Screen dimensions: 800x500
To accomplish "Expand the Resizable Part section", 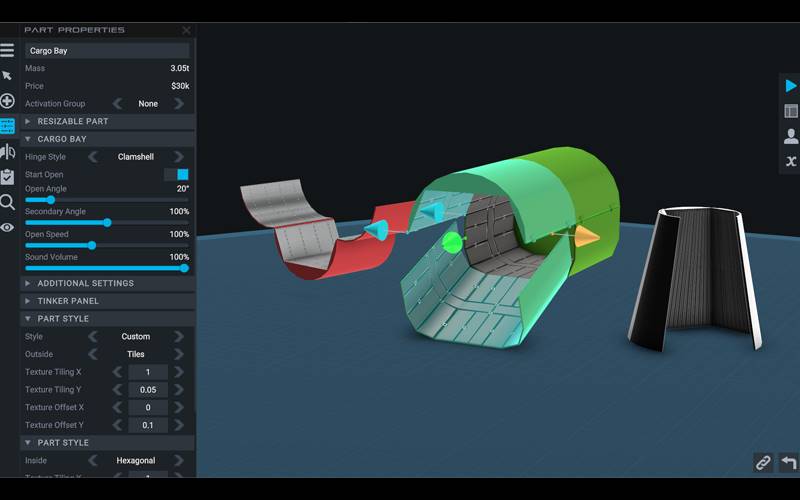I will [73, 121].
